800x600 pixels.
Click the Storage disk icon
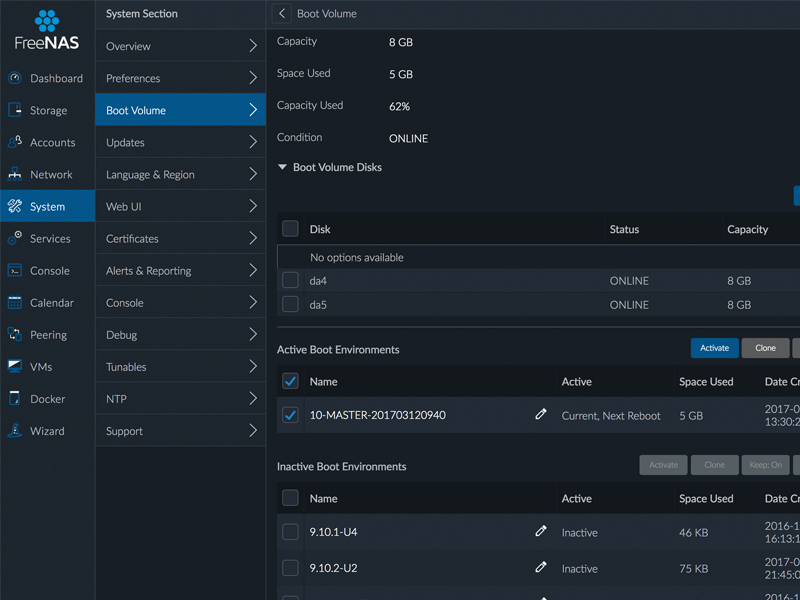point(15,110)
